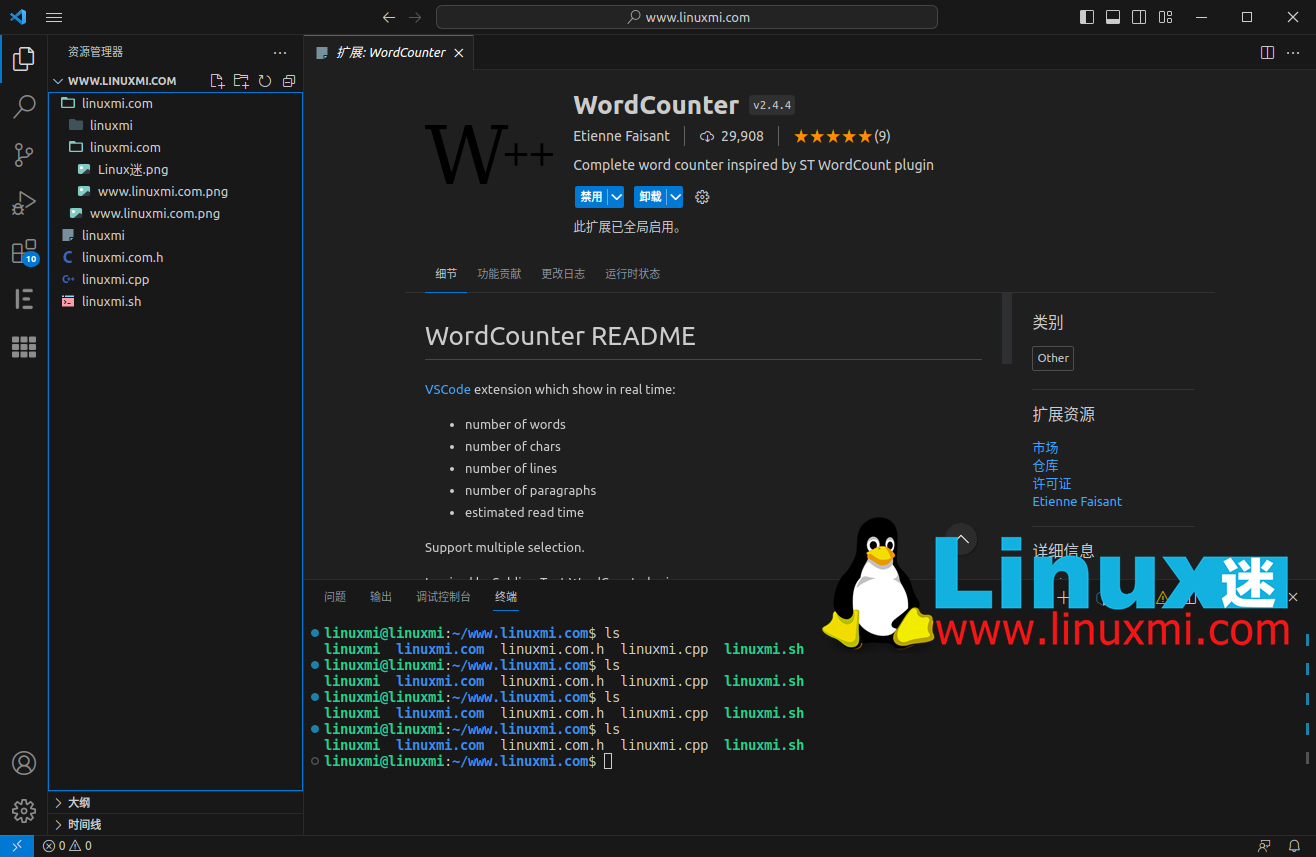Create a new file in Explorer
The image size is (1316, 857).
coord(217,81)
